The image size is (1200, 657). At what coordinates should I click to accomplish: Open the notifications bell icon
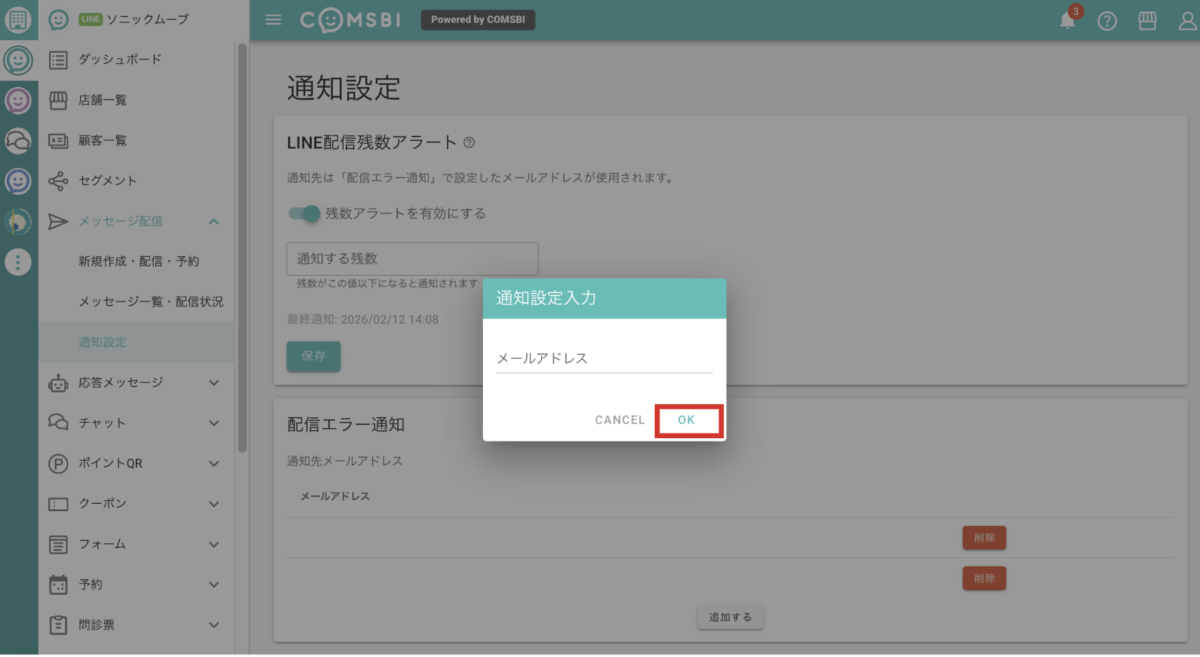pos(1068,21)
